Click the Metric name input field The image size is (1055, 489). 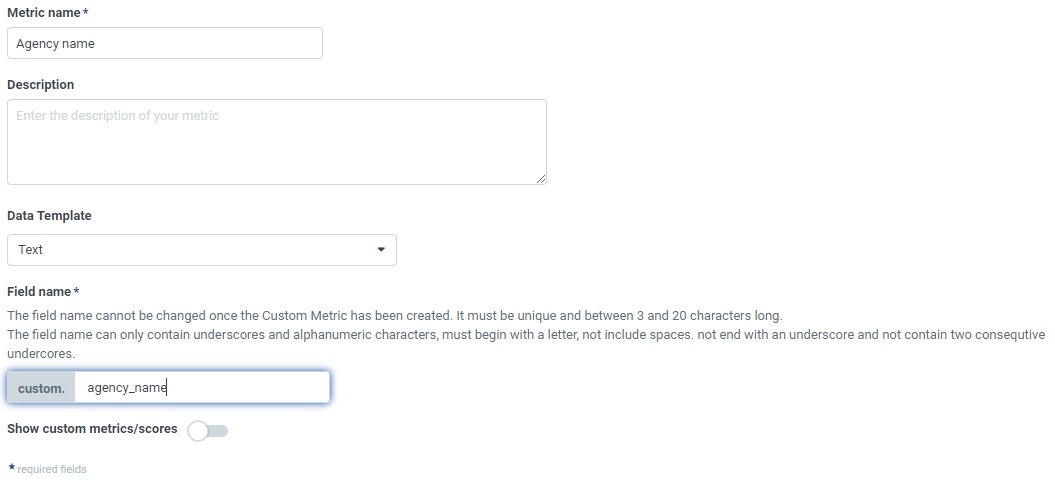(x=165, y=43)
